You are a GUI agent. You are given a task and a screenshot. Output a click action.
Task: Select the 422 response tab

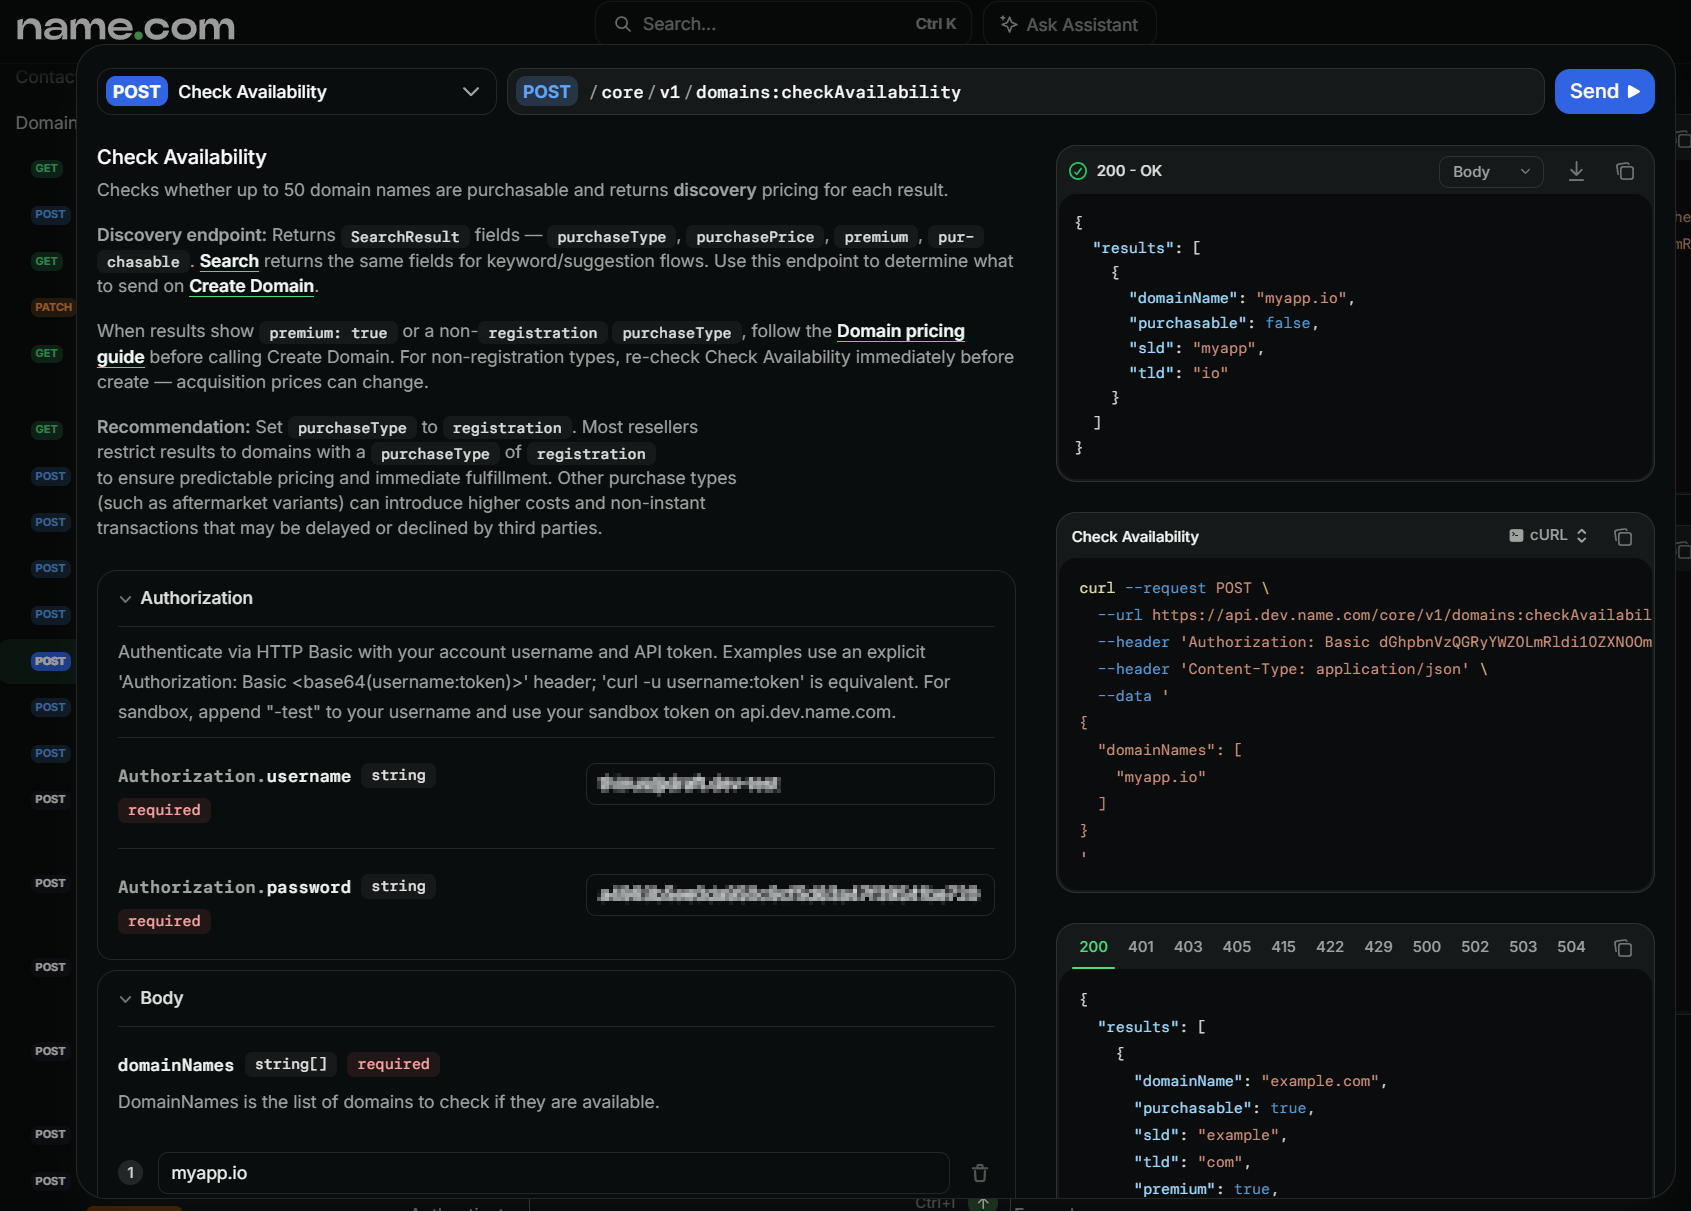1330,947
